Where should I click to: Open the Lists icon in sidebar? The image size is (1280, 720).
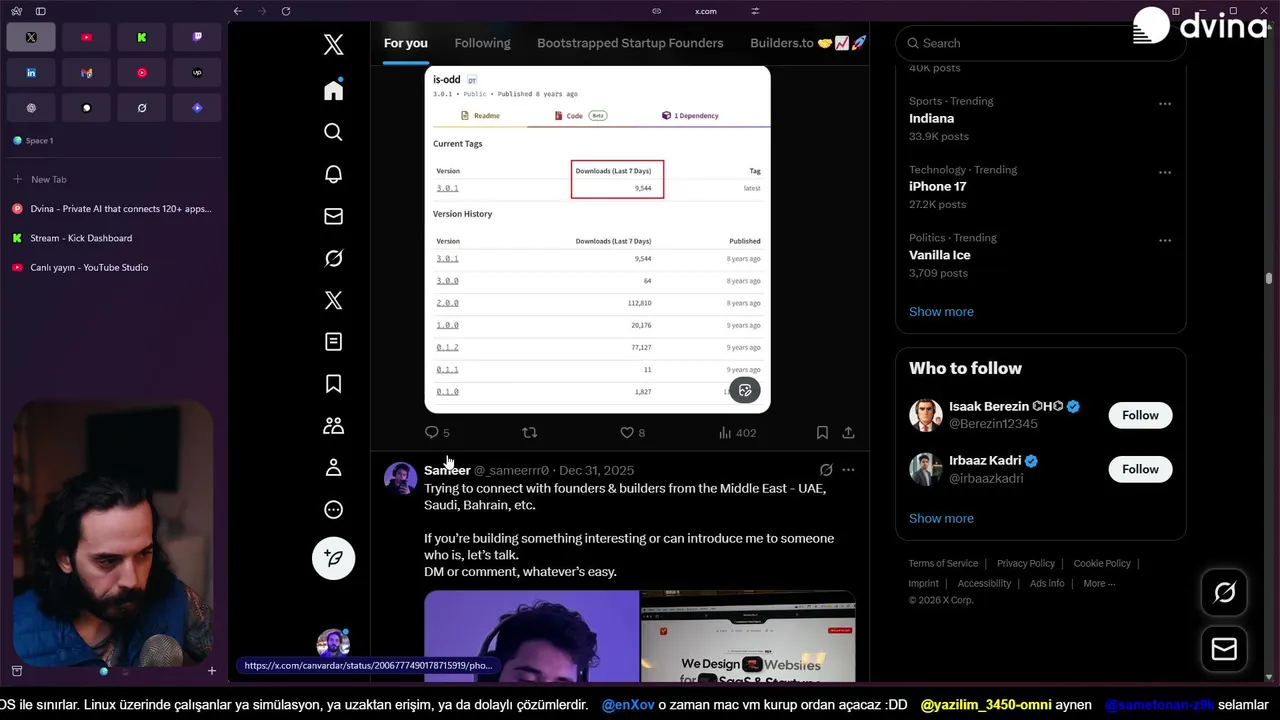point(334,342)
